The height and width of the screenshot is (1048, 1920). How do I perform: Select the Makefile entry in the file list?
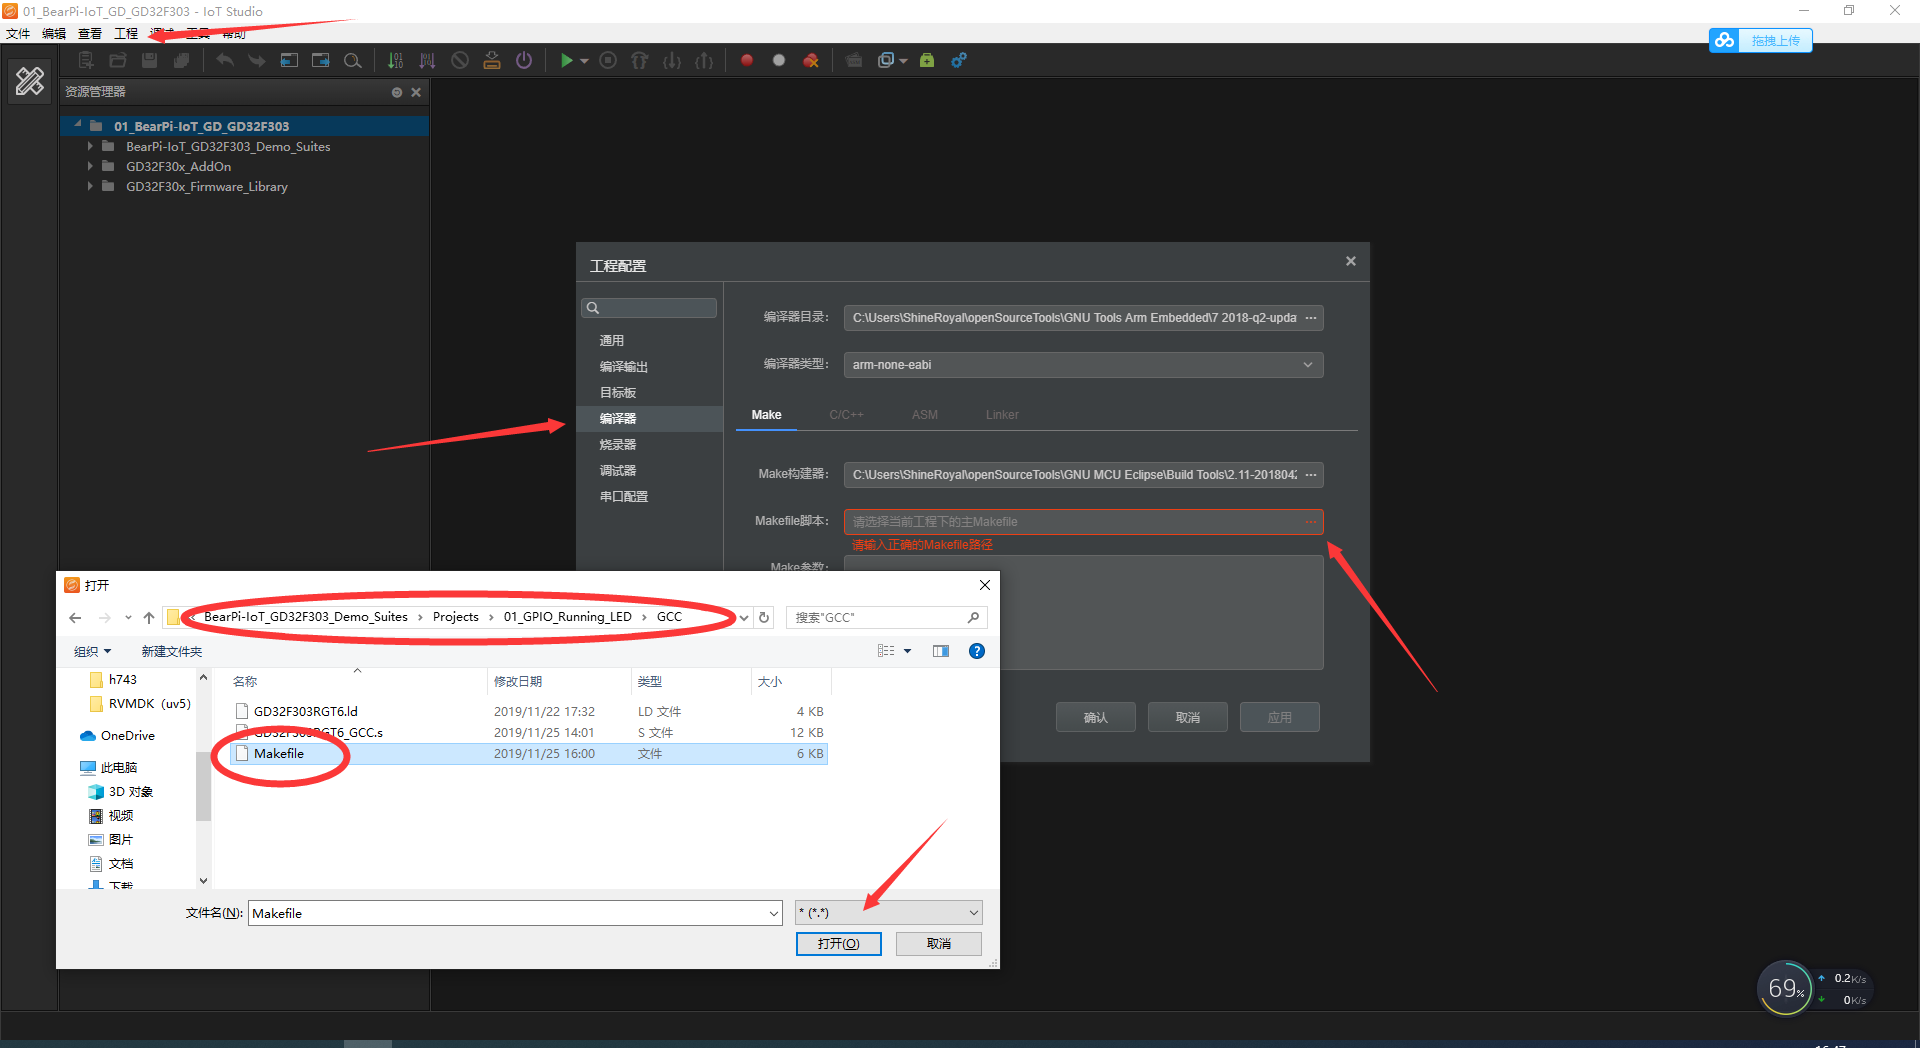(279, 753)
